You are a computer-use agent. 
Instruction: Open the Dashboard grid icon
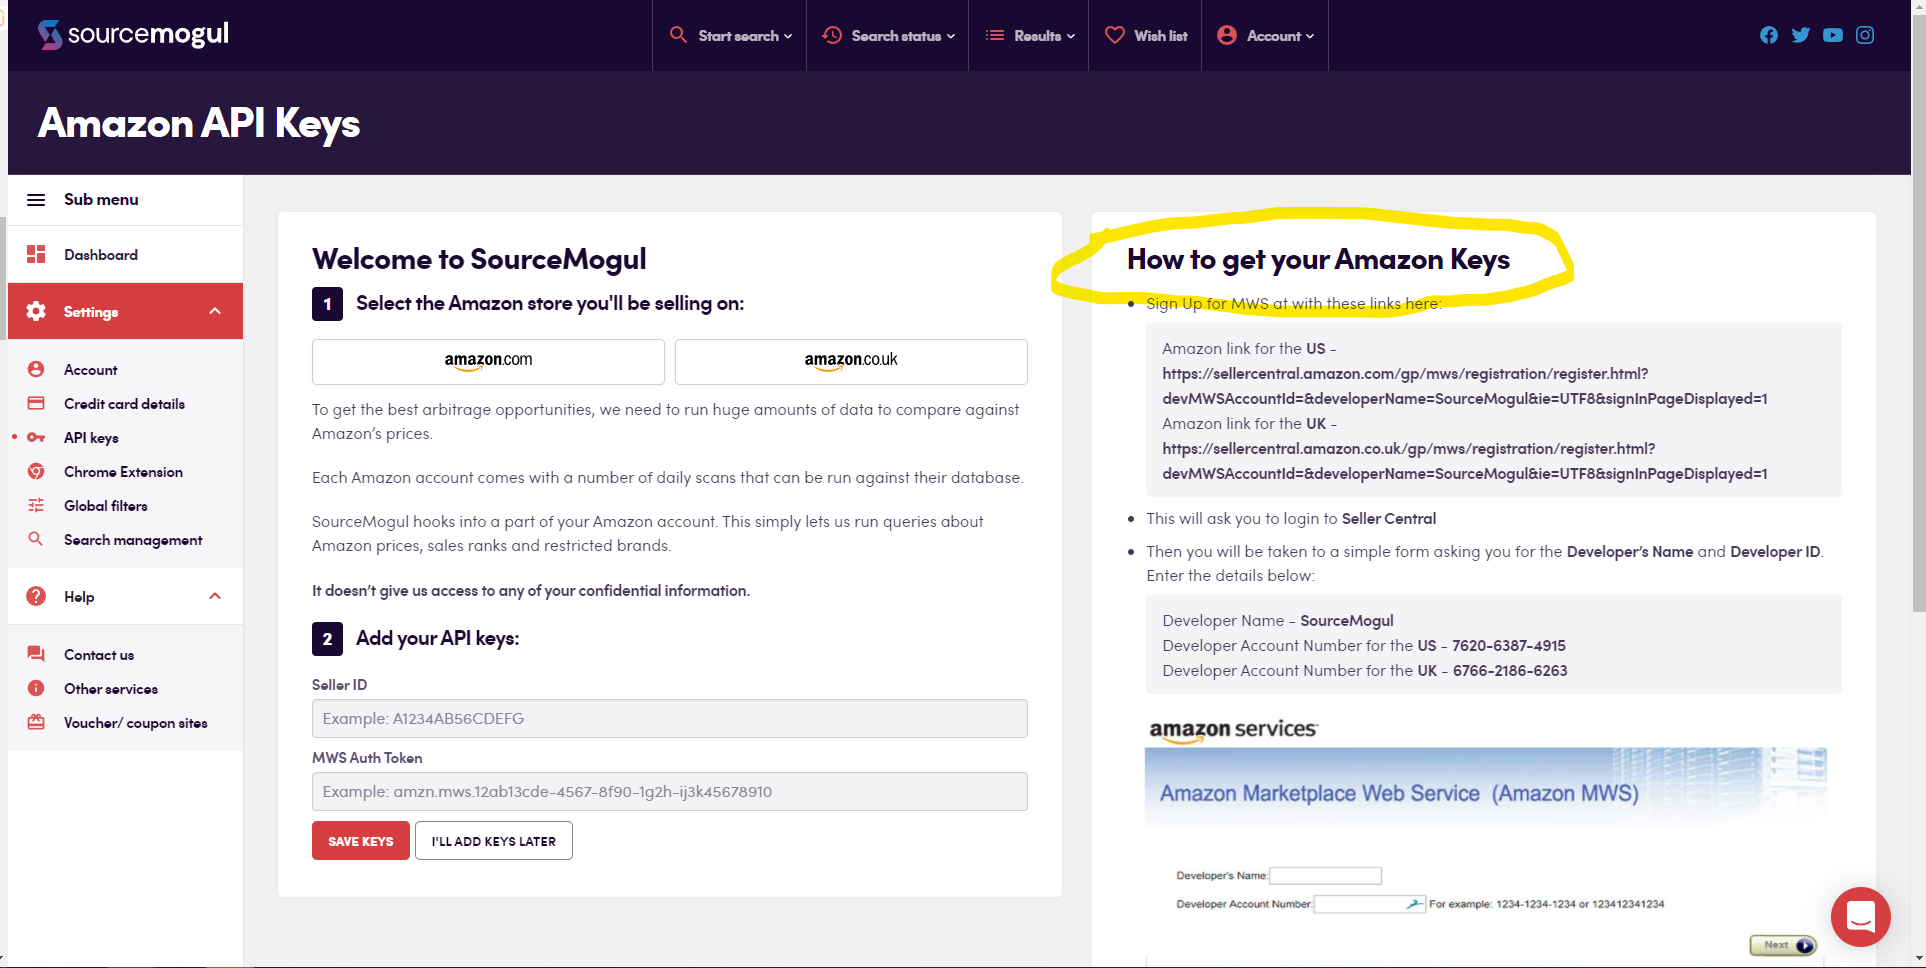click(36, 254)
